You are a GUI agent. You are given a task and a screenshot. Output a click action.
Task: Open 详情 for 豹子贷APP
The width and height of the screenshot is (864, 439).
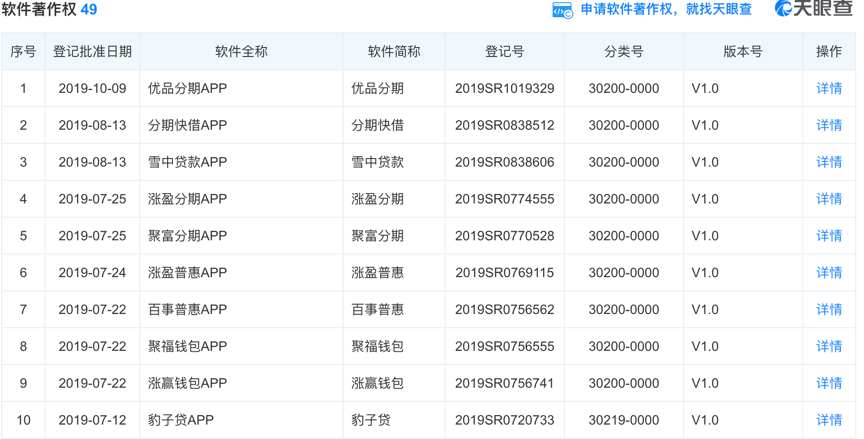(x=829, y=420)
